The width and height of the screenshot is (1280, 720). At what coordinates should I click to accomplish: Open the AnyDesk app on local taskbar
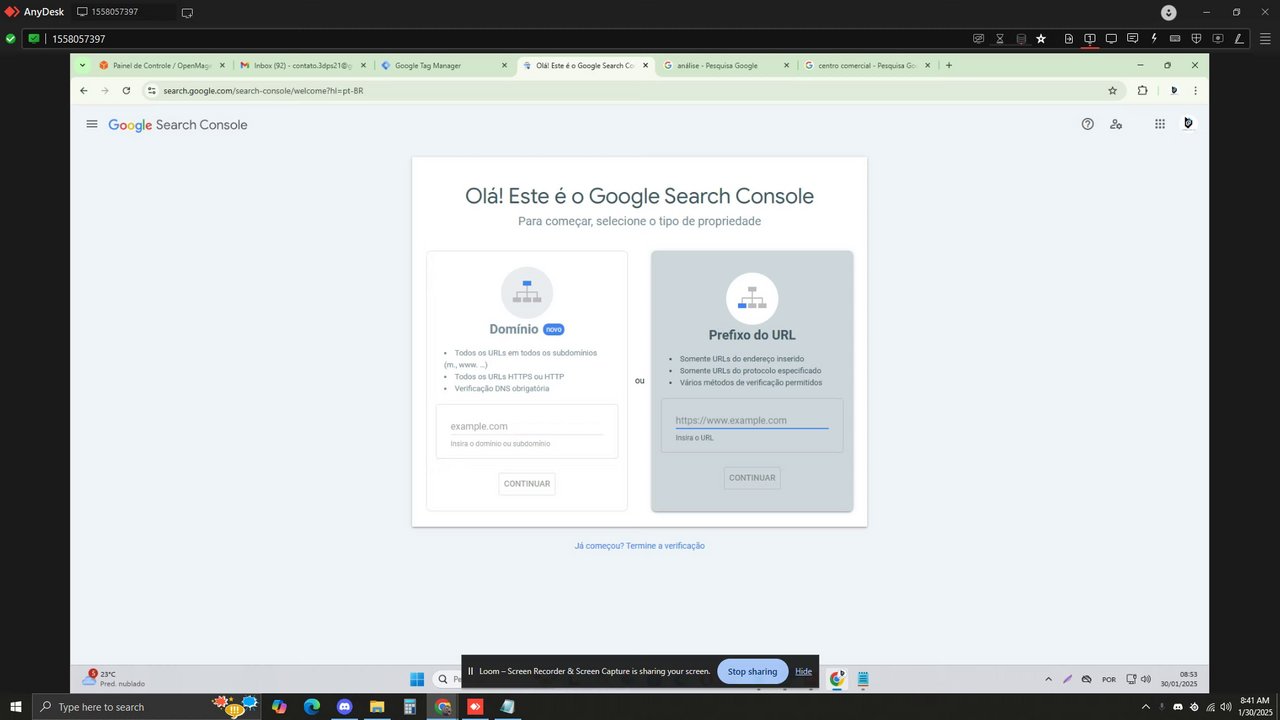click(x=475, y=707)
